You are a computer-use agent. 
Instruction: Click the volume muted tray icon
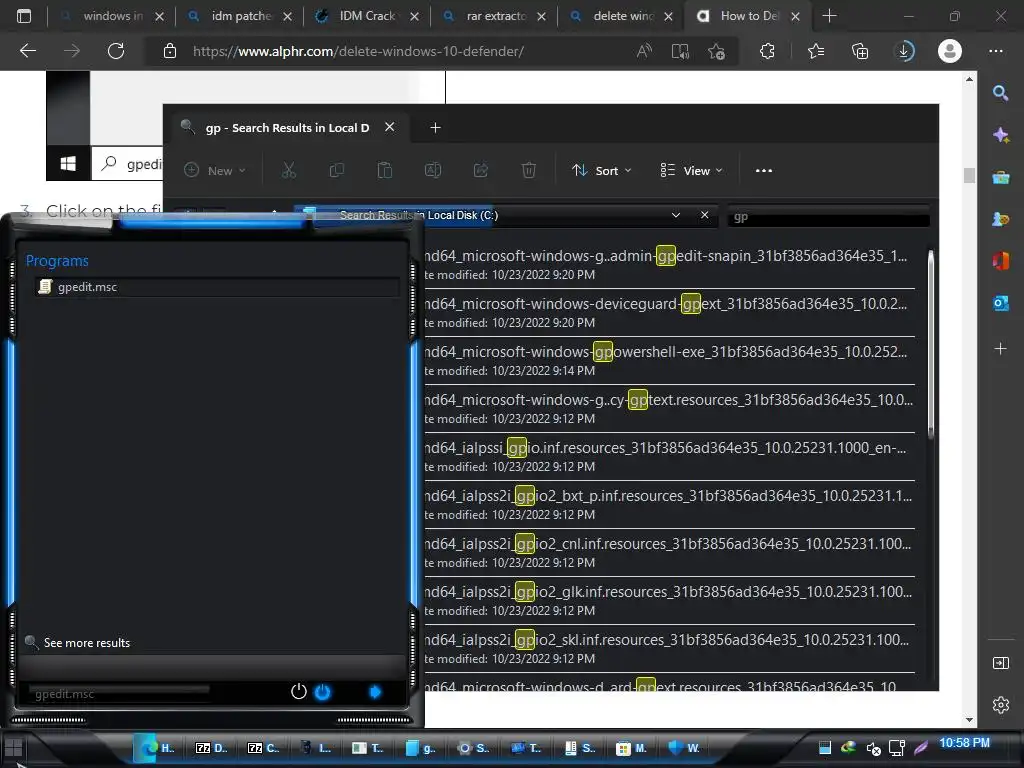coord(873,748)
